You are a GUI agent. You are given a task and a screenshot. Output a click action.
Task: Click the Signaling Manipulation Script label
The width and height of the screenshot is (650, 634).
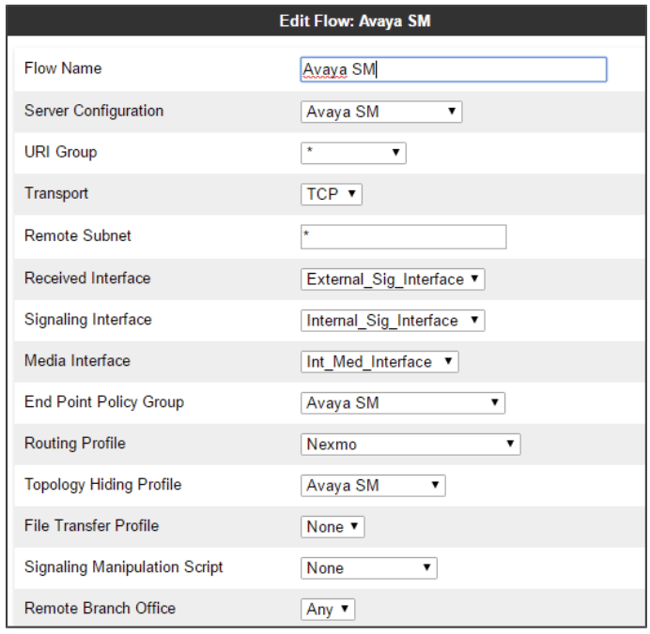(x=124, y=567)
